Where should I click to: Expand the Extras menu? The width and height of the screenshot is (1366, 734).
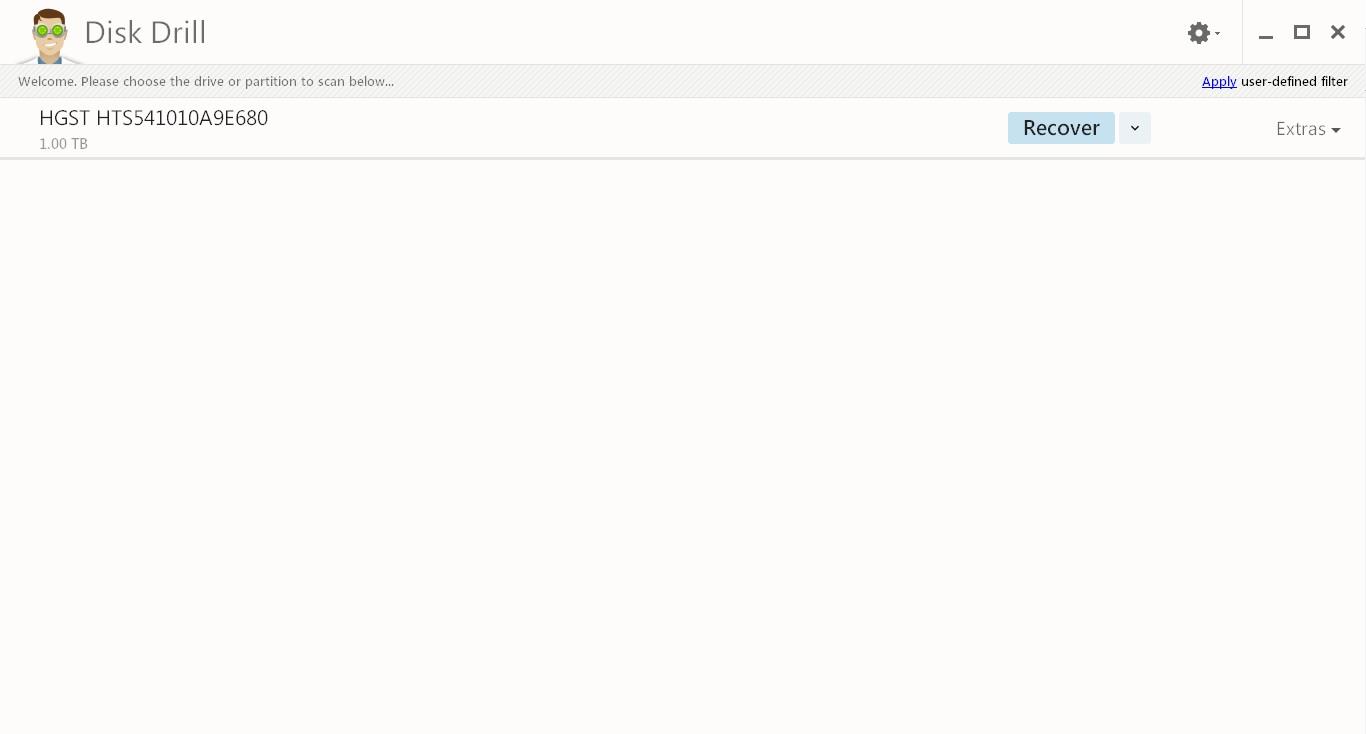point(1308,129)
